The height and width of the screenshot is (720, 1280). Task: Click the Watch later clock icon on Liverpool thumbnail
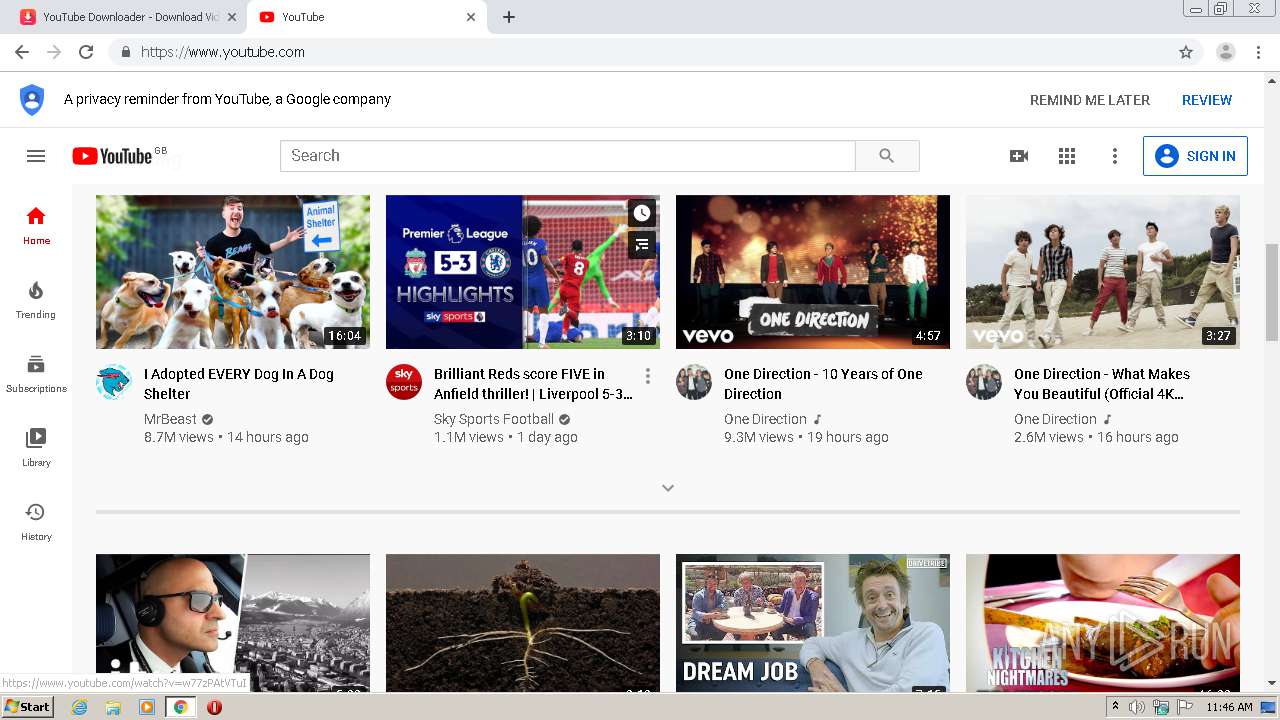(x=642, y=213)
